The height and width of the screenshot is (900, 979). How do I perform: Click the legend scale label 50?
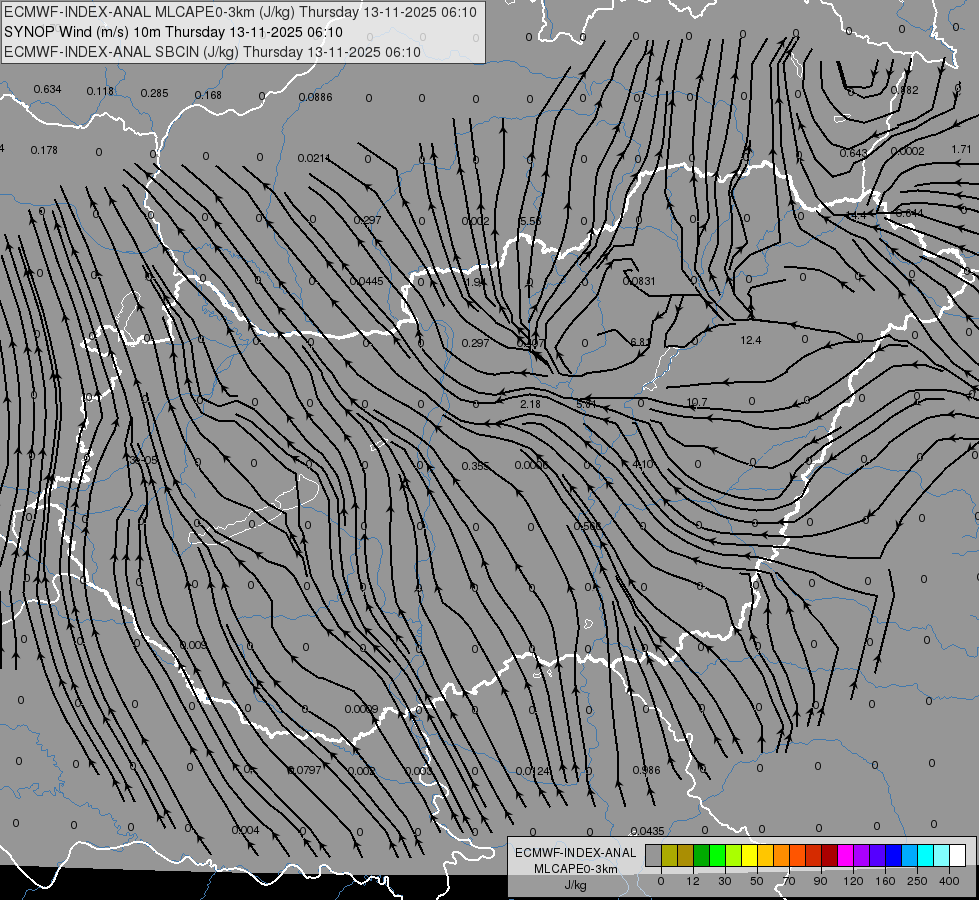pyautogui.click(x=757, y=881)
